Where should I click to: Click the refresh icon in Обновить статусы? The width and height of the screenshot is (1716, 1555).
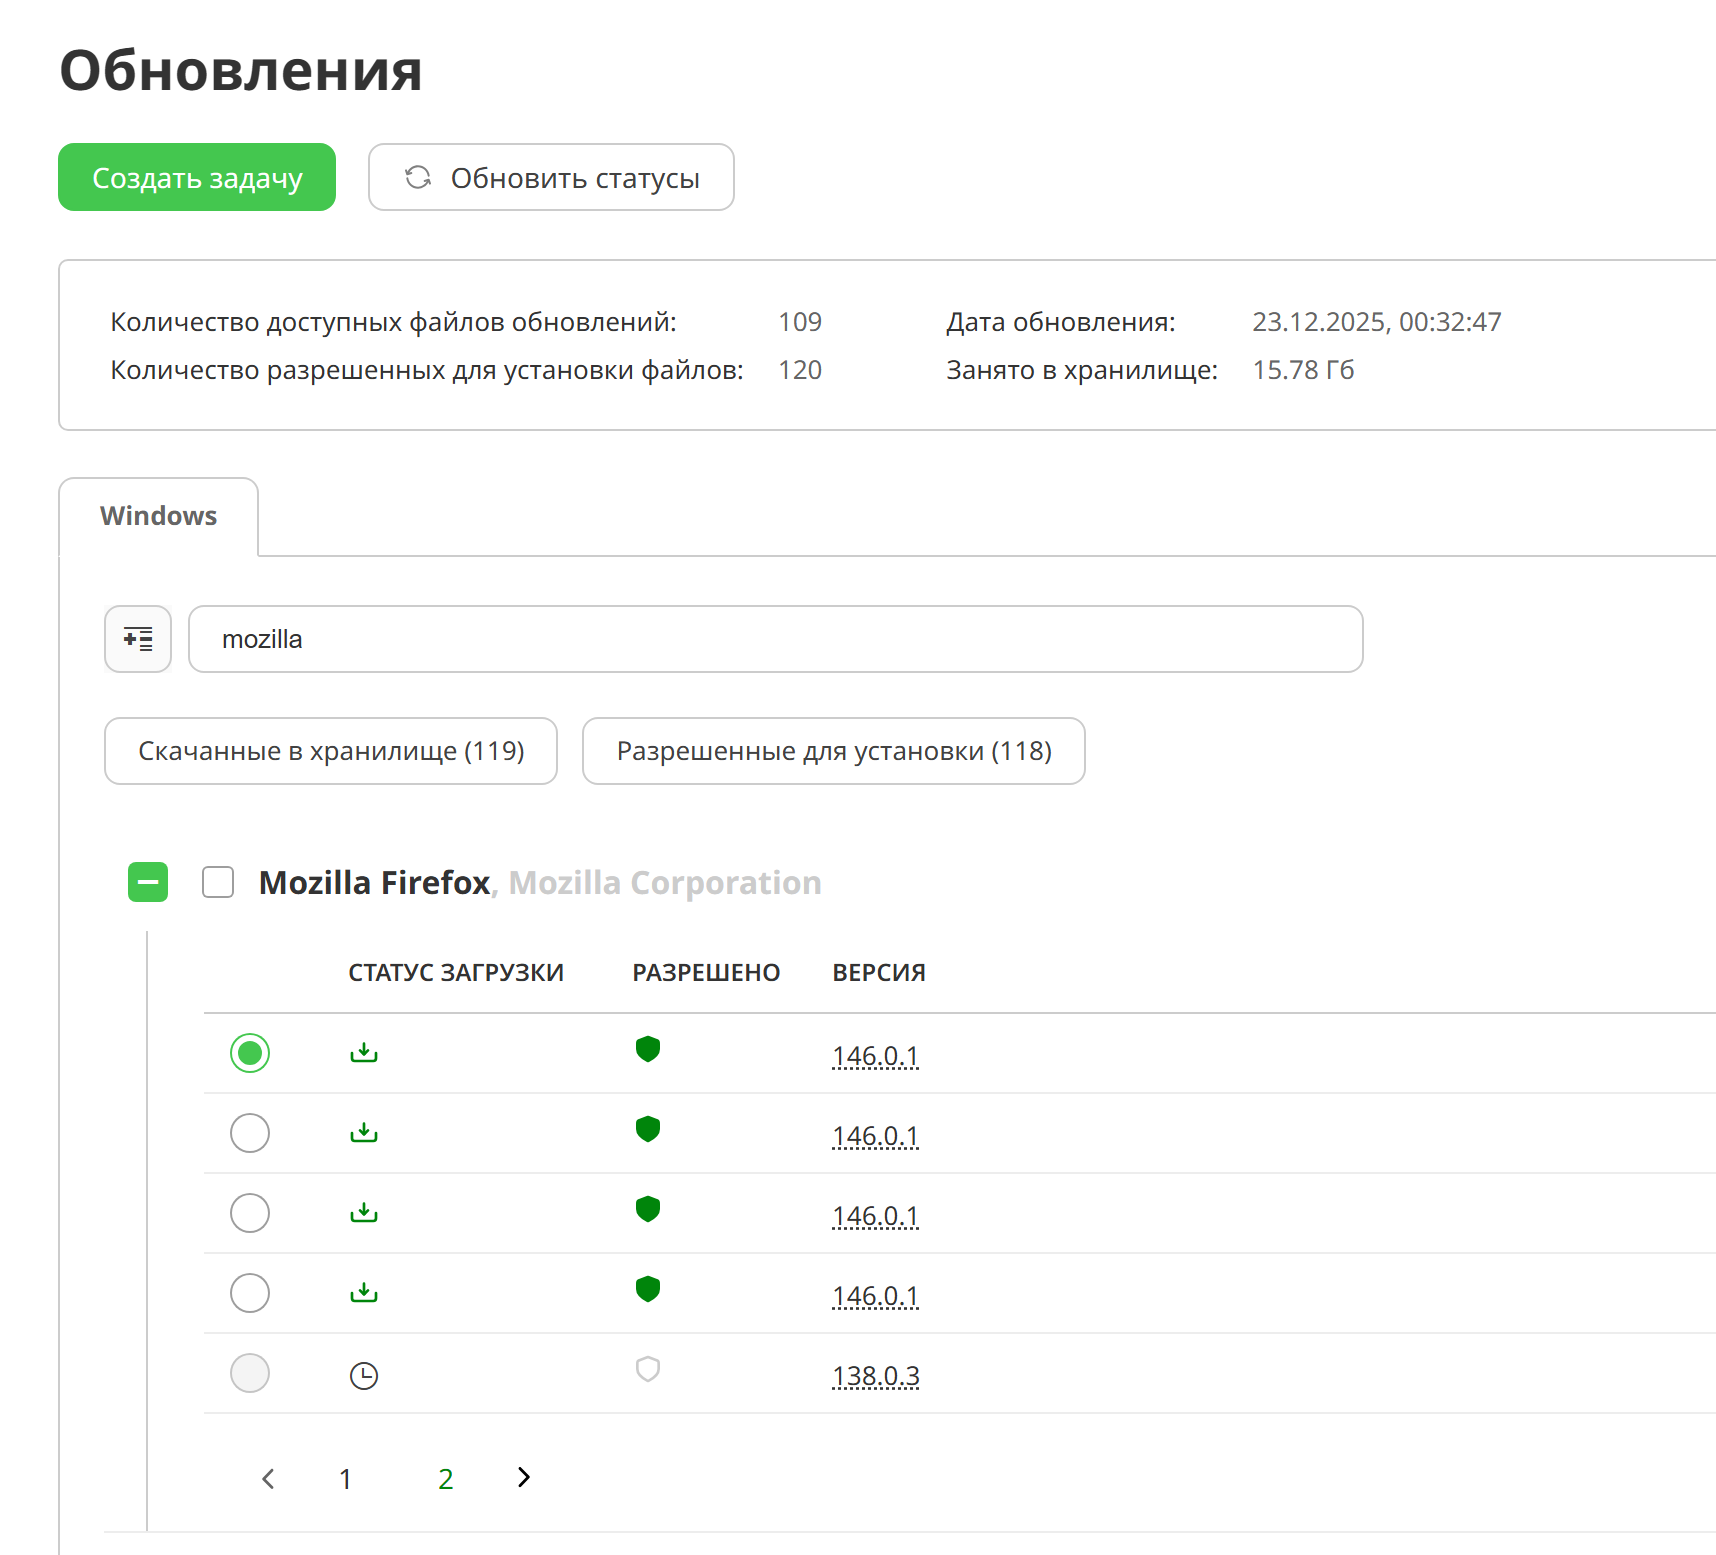pos(418,178)
